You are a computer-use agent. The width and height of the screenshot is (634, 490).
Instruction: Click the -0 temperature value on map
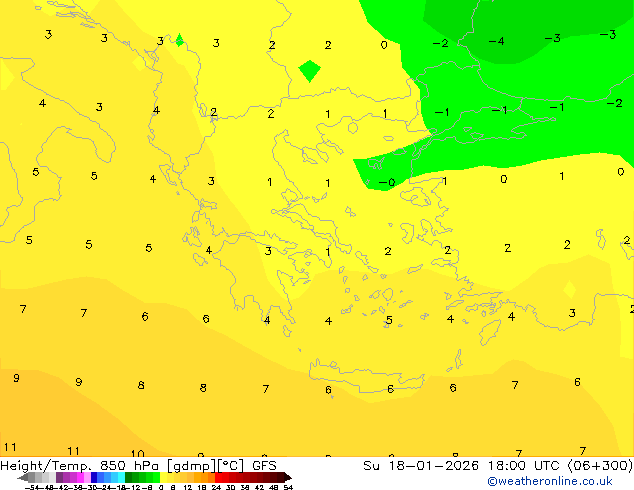pos(387,182)
